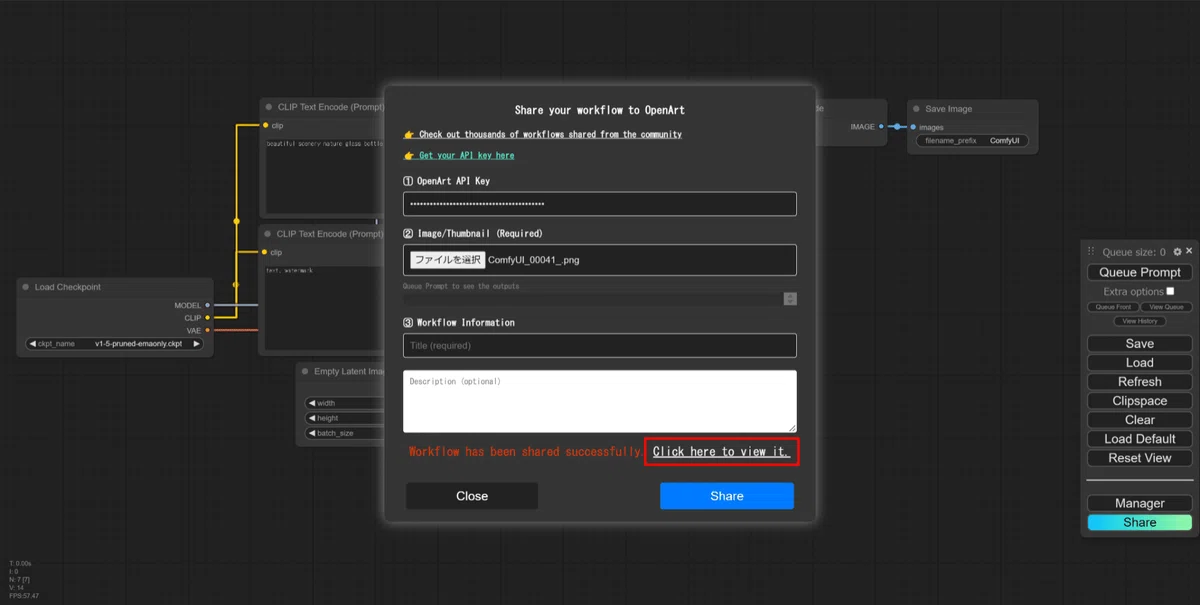Decrease the batch_size value arrow
The height and width of the screenshot is (605, 1200).
point(312,433)
